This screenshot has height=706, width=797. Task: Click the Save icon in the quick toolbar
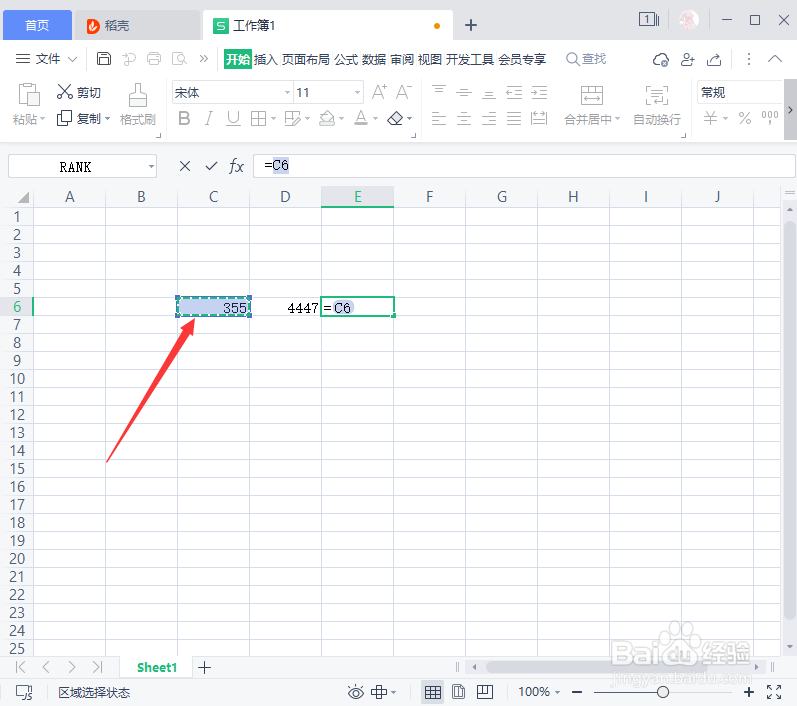click(104, 59)
